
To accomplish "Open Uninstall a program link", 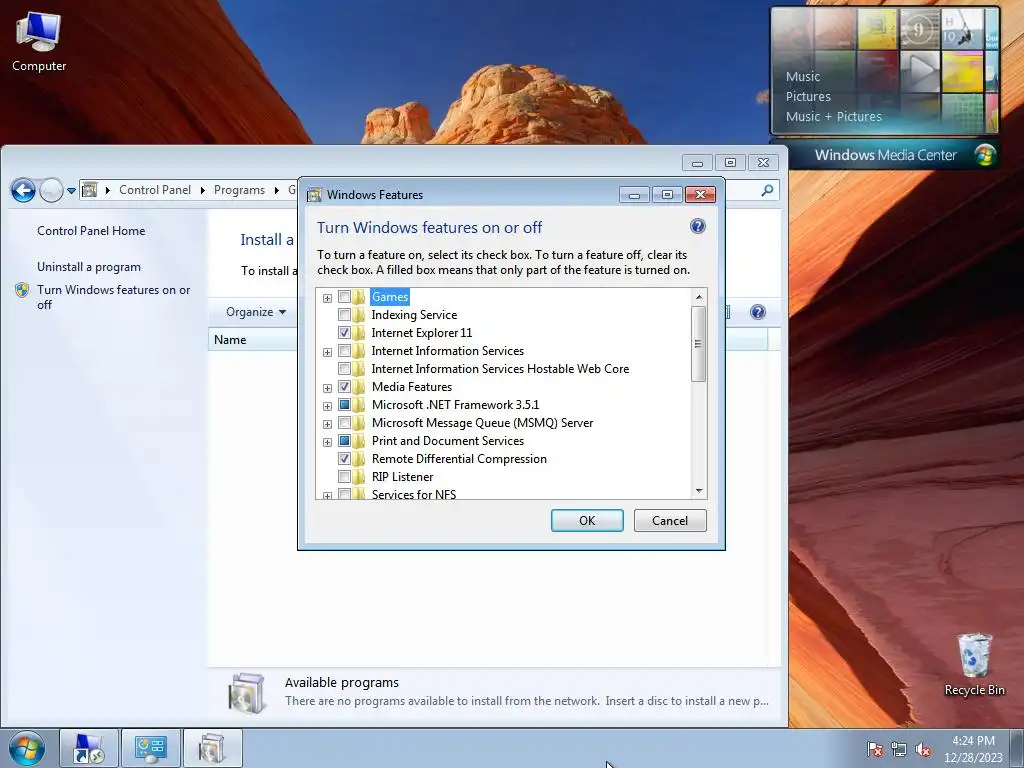I will (x=89, y=266).
